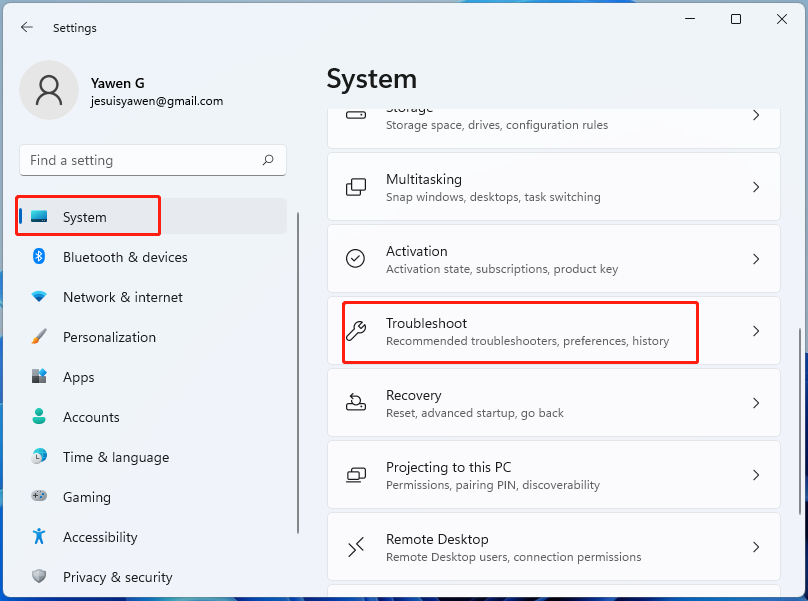Click the Network wifi icon in sidebar
Screen dimensions: 808x601
pyautogui.click(x=39, y=296)
